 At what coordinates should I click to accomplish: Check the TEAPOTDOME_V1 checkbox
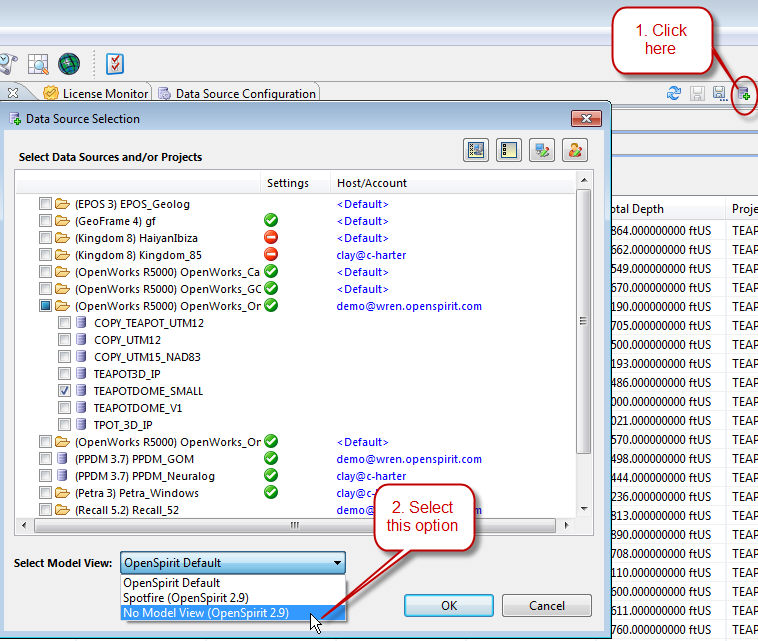pos(64,408)
